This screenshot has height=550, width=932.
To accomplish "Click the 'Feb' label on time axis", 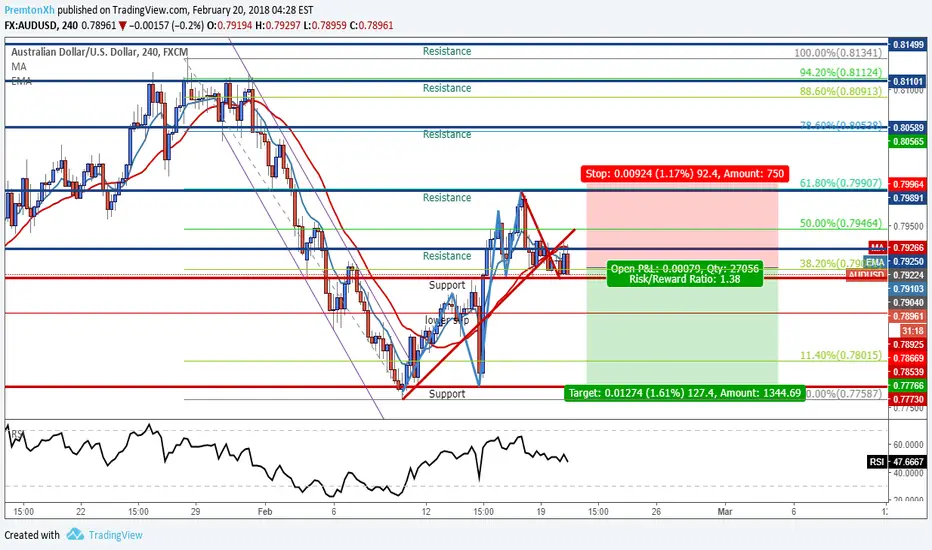I will [x=265, y=511].
